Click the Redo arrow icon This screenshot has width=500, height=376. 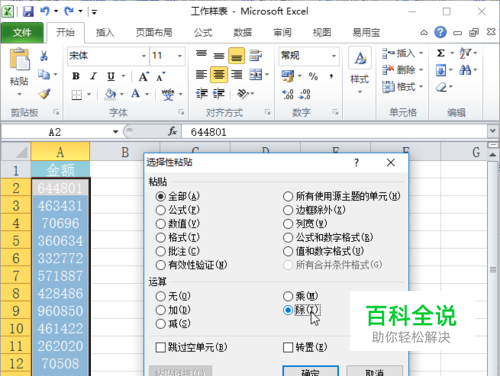[x=69, y=12]
